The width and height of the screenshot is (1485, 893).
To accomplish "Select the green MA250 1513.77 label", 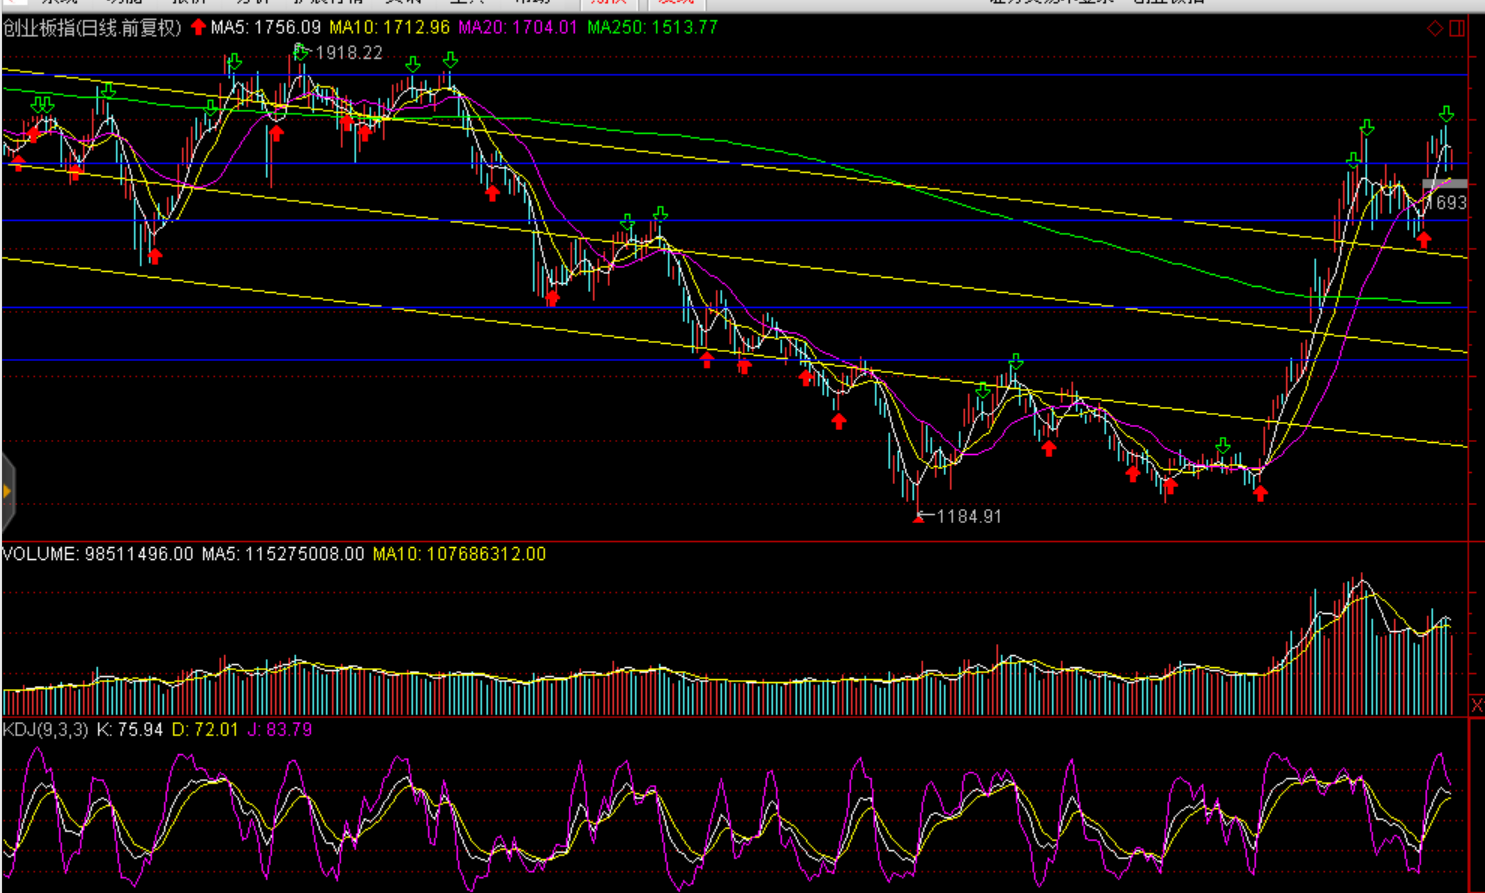I will tap(652, 28).
